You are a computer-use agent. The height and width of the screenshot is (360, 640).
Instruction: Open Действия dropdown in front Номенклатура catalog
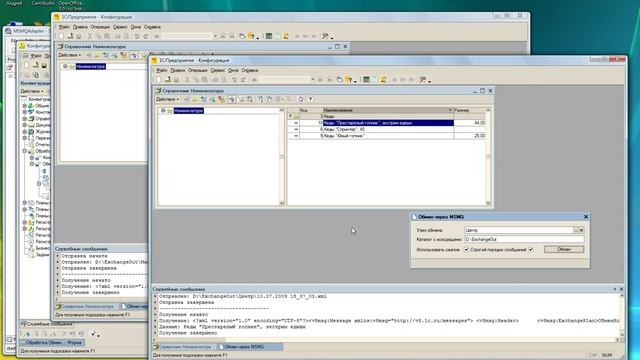167,99
